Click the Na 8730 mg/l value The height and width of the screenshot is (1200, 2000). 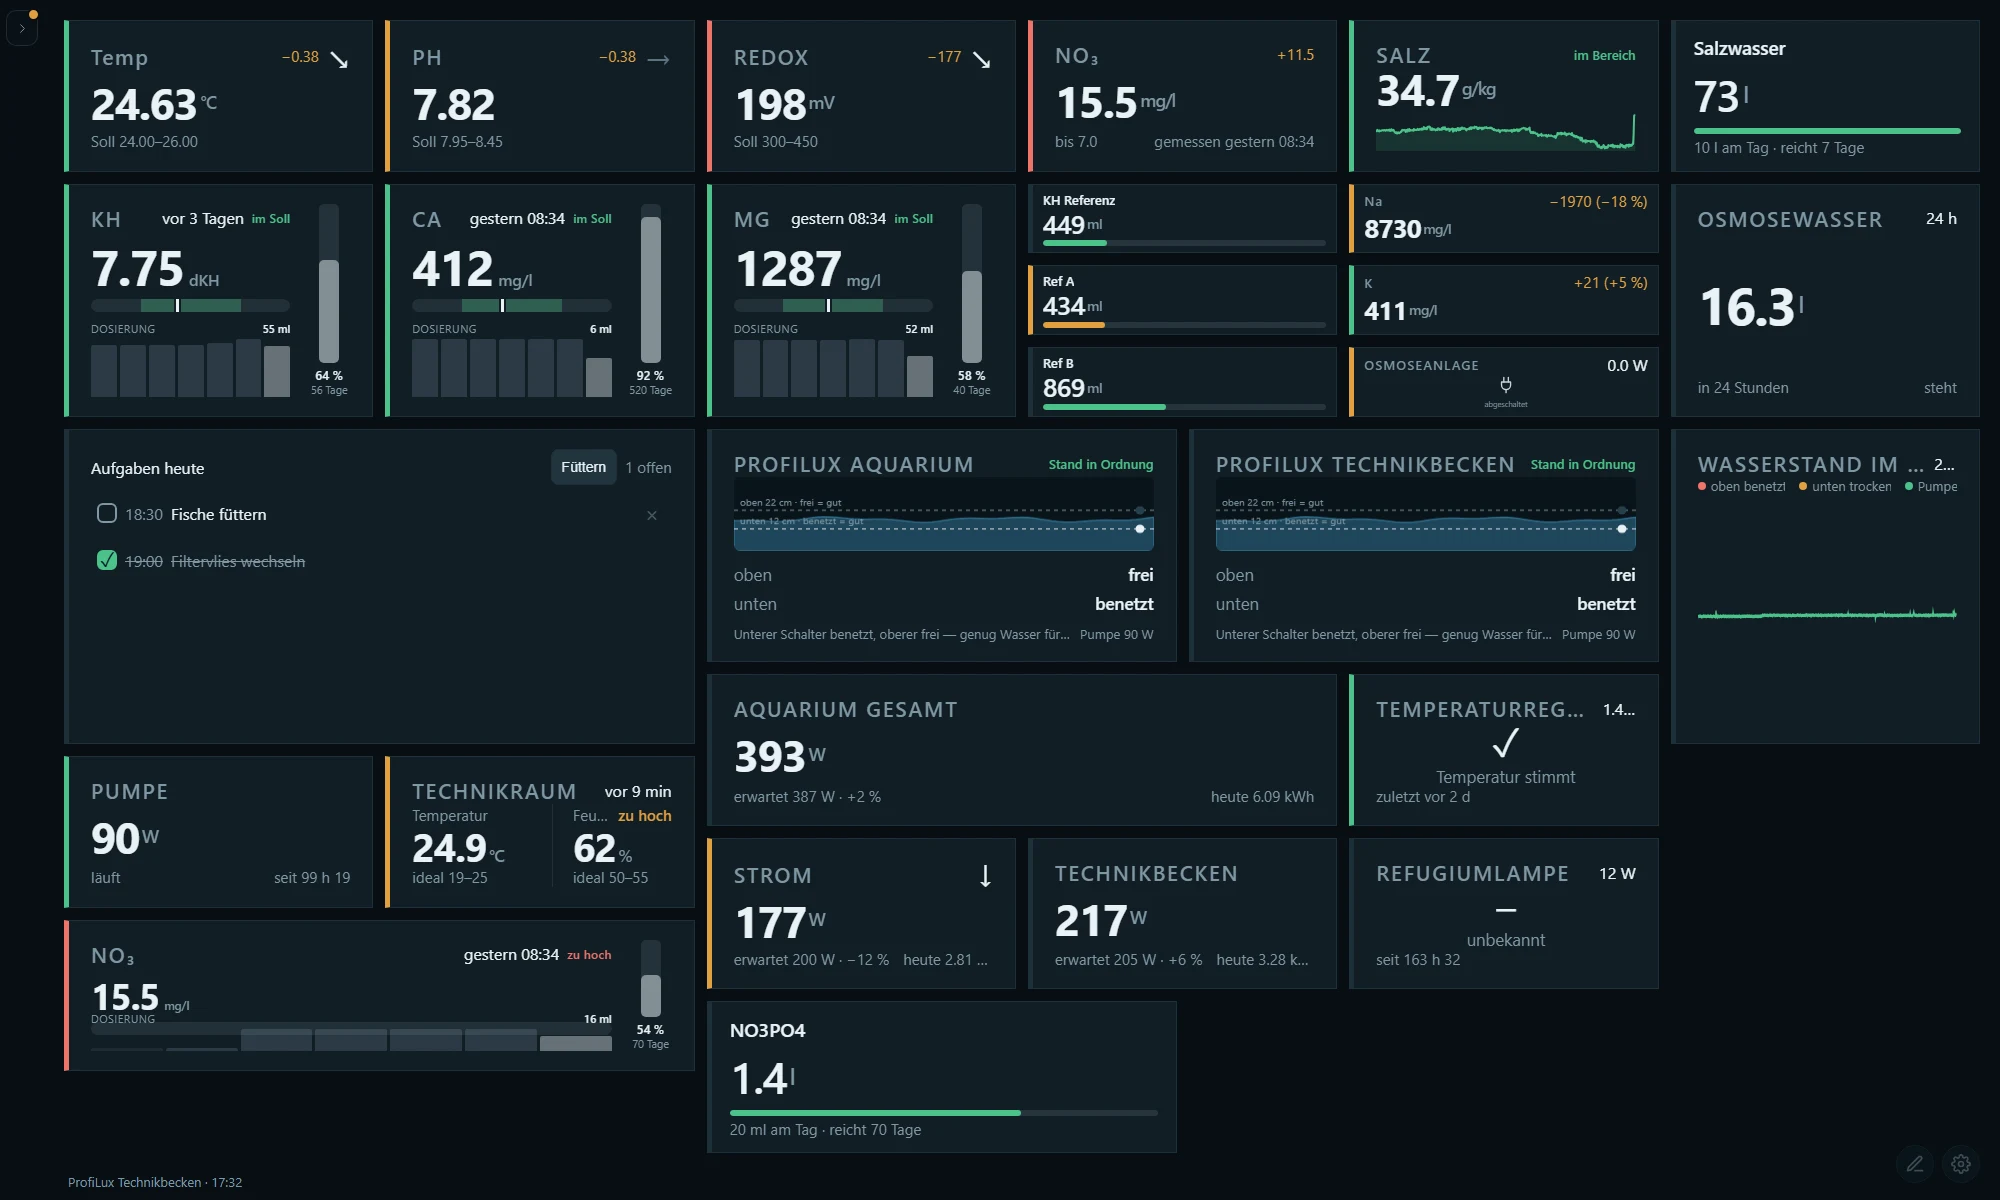pos(1407,229)
